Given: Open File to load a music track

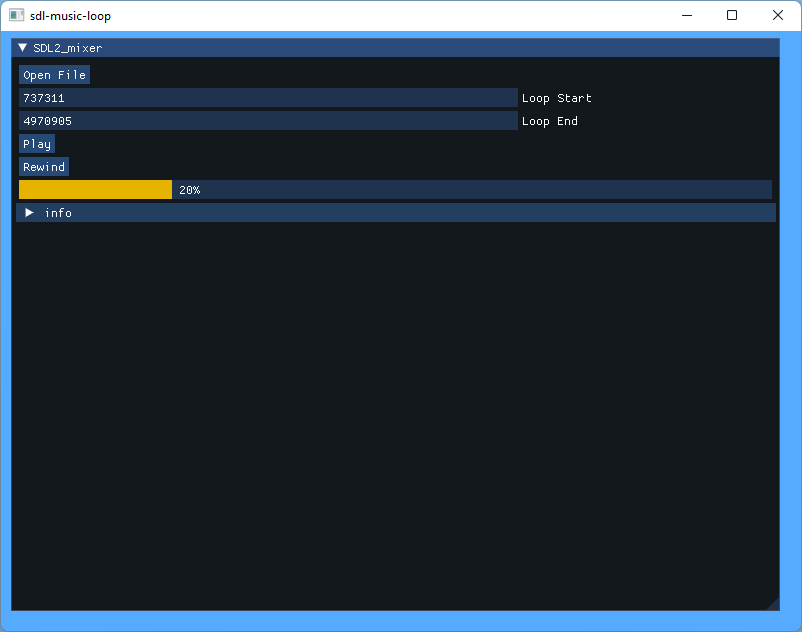Looking at the screenshot, I should tap(54, 74).
